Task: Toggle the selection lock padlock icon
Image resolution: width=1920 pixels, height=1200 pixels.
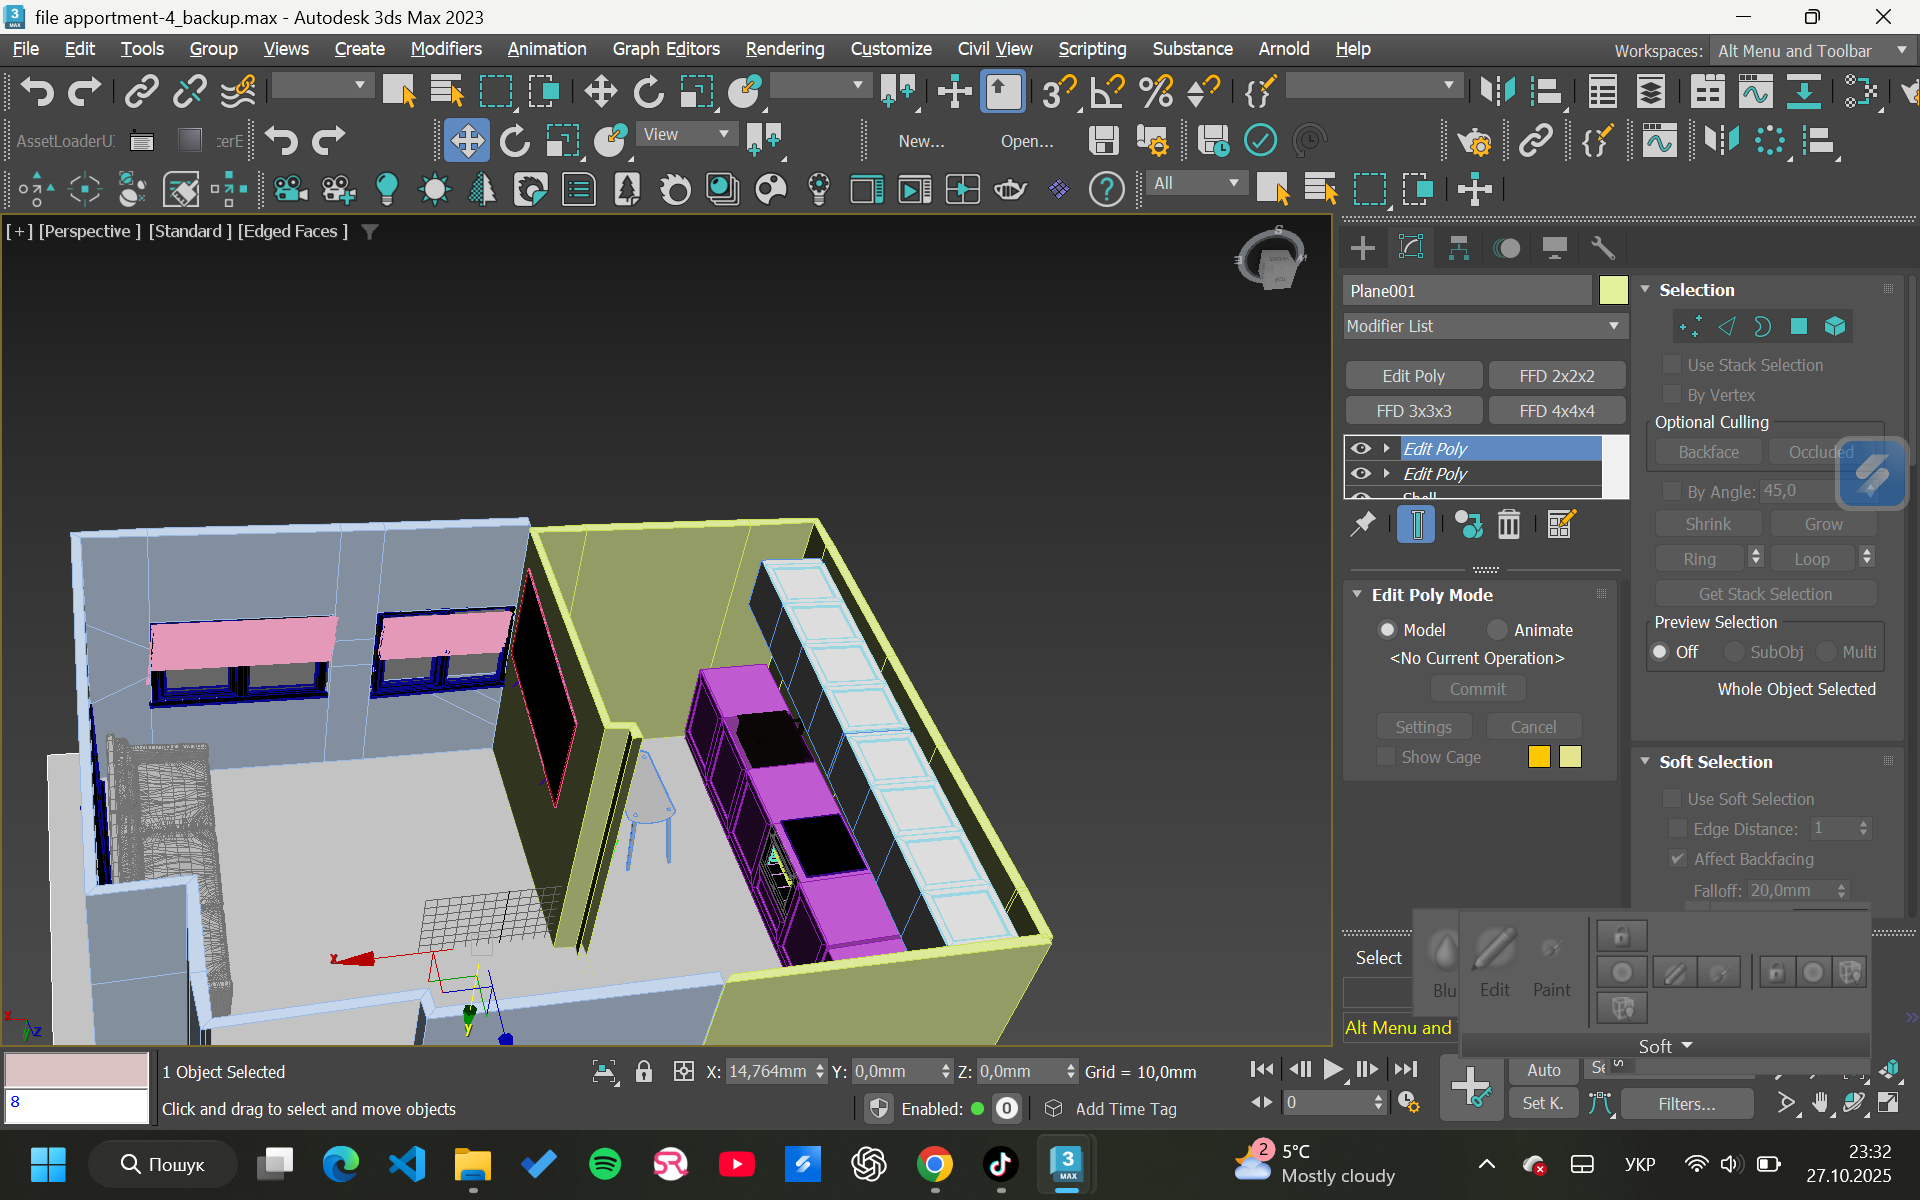Action: pos(644,1071)
